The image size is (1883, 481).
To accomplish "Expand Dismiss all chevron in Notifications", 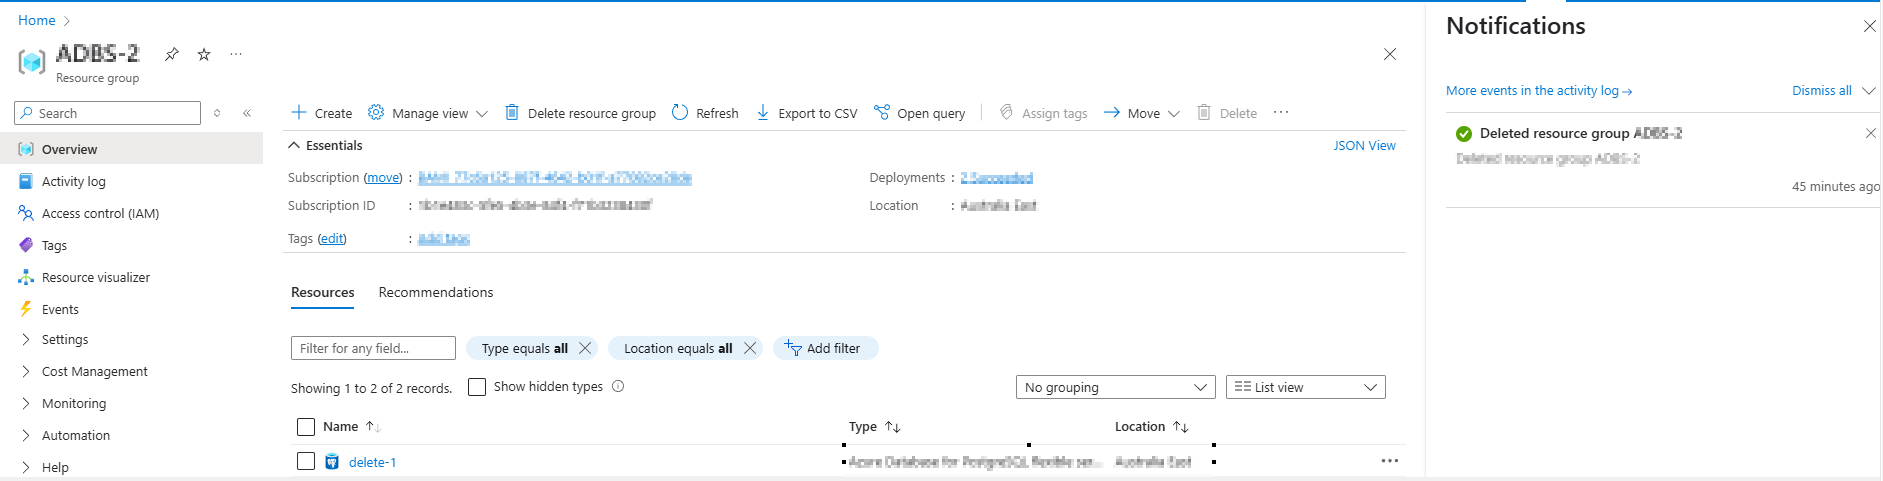I will pos(1868,91).
